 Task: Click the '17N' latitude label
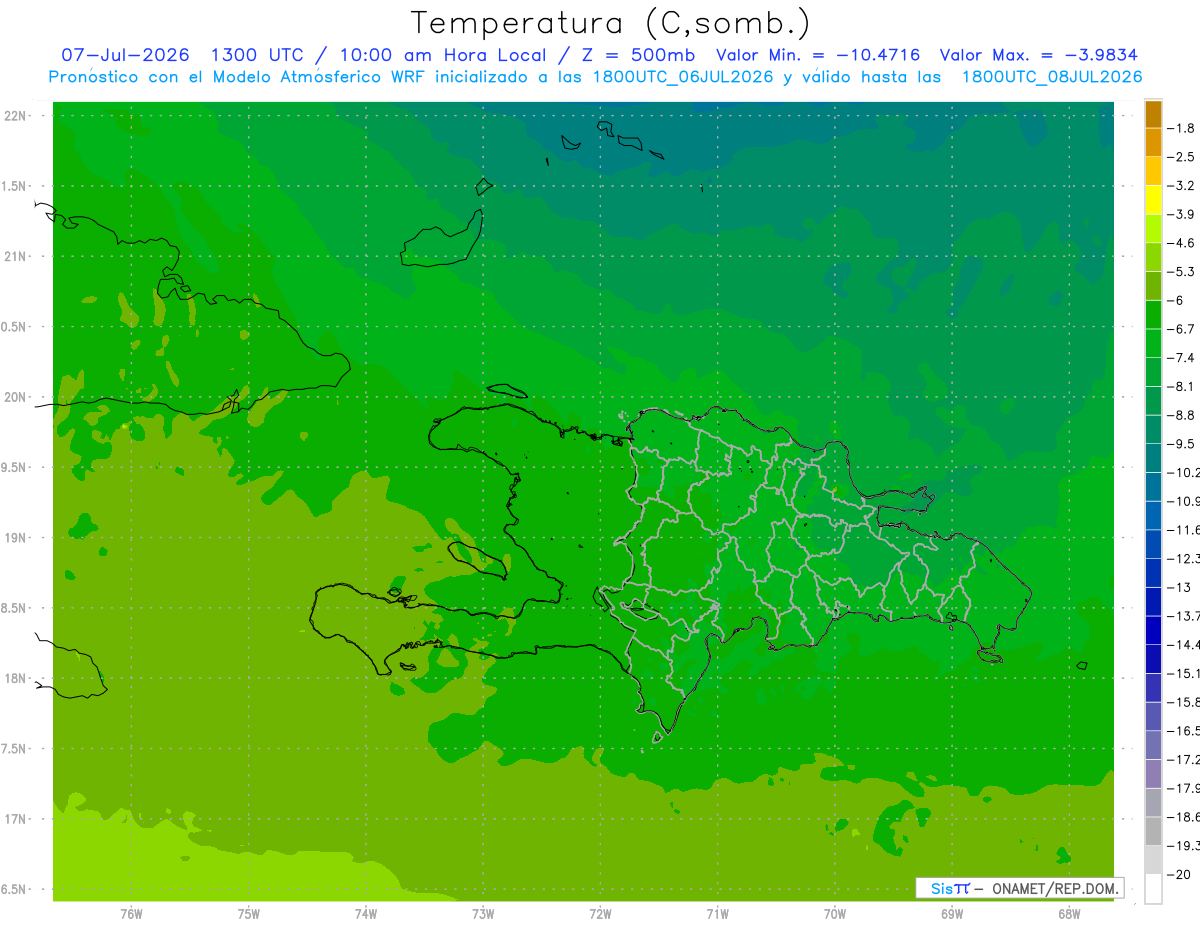[x=16, y=819]
